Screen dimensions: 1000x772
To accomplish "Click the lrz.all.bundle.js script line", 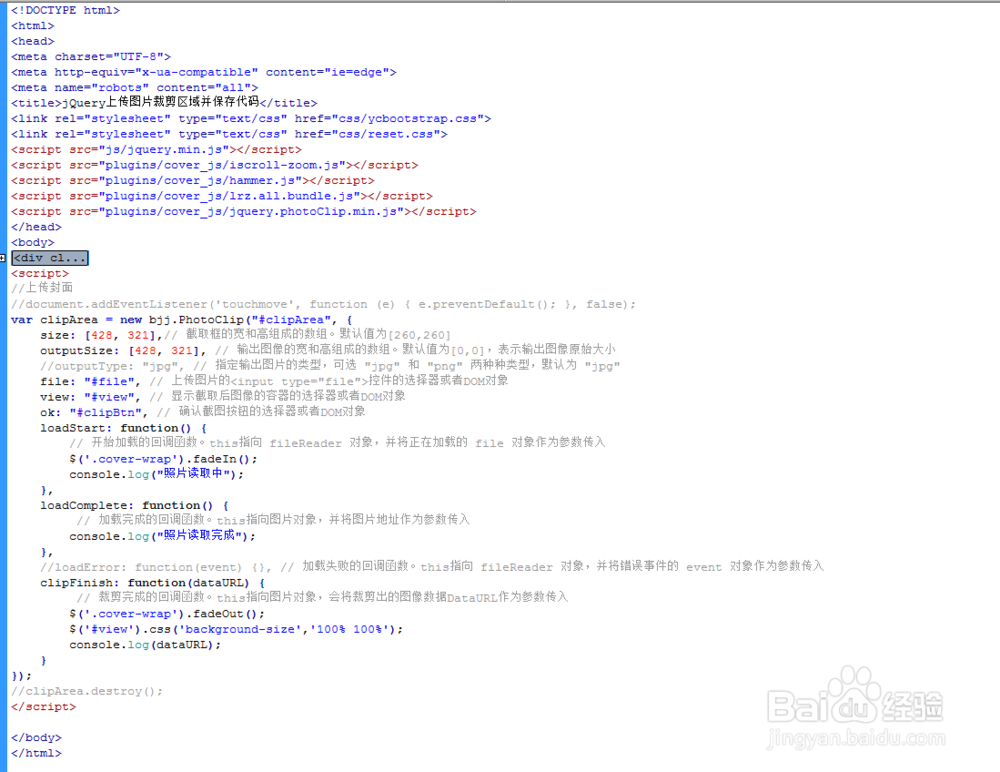I will (221, 196).
